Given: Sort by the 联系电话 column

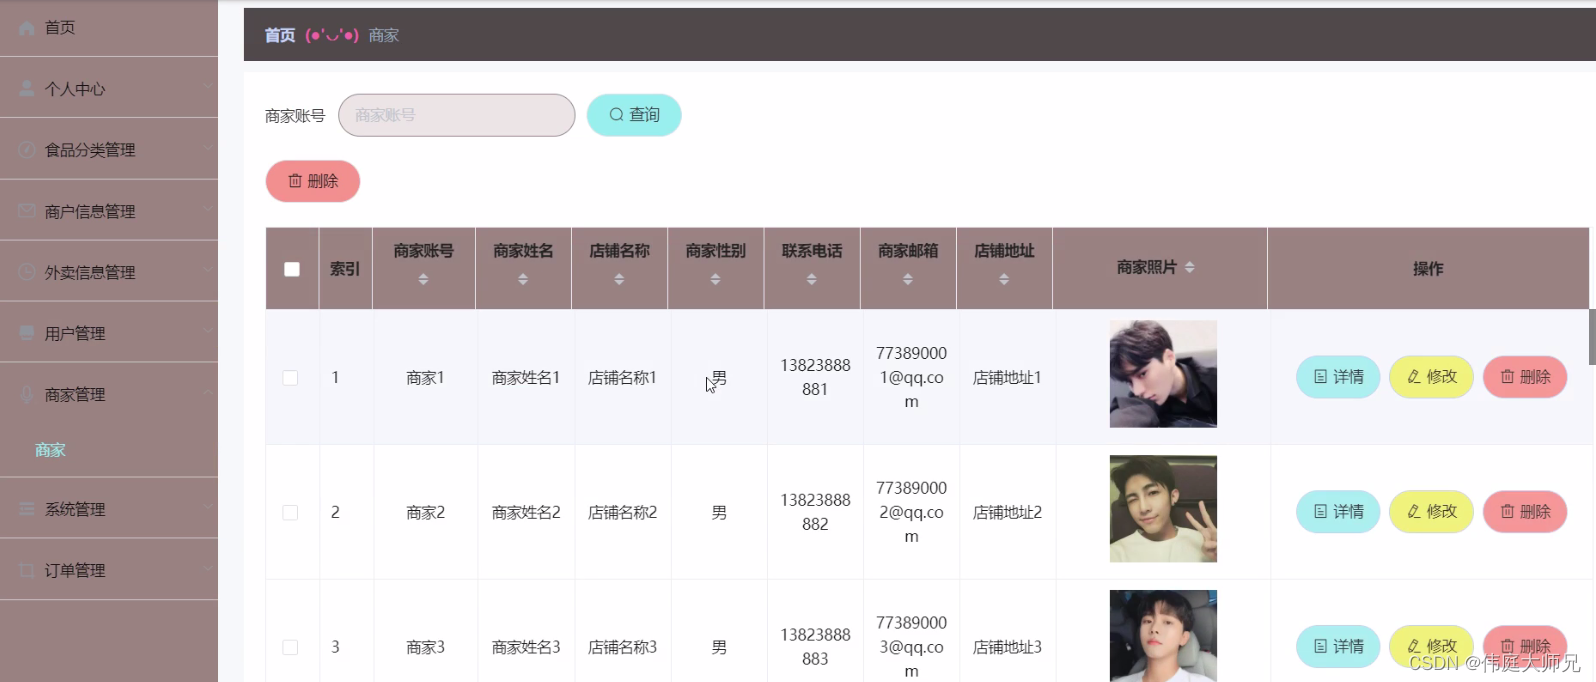Looking at the screenshot, I should pyautogui.click(x=812, y=279).
